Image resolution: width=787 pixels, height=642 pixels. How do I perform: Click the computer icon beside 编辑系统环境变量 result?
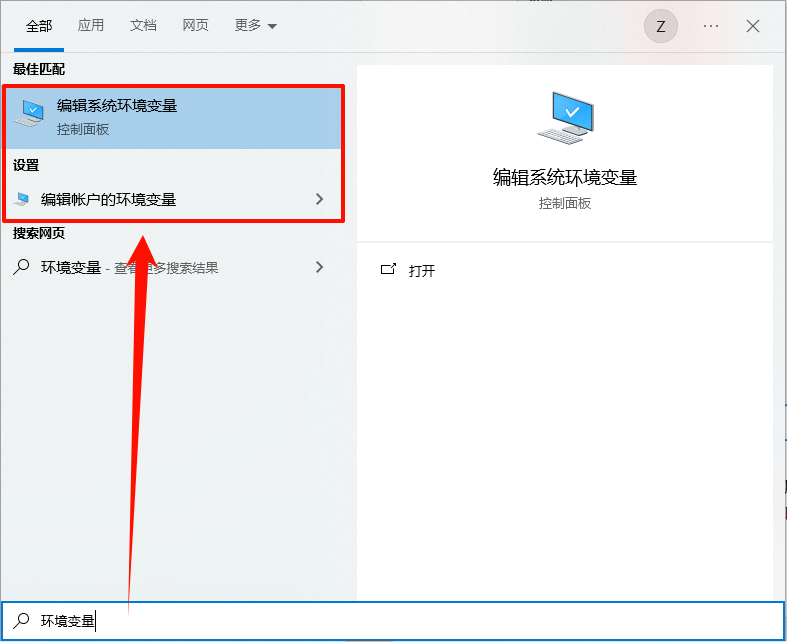click(30, 113)
